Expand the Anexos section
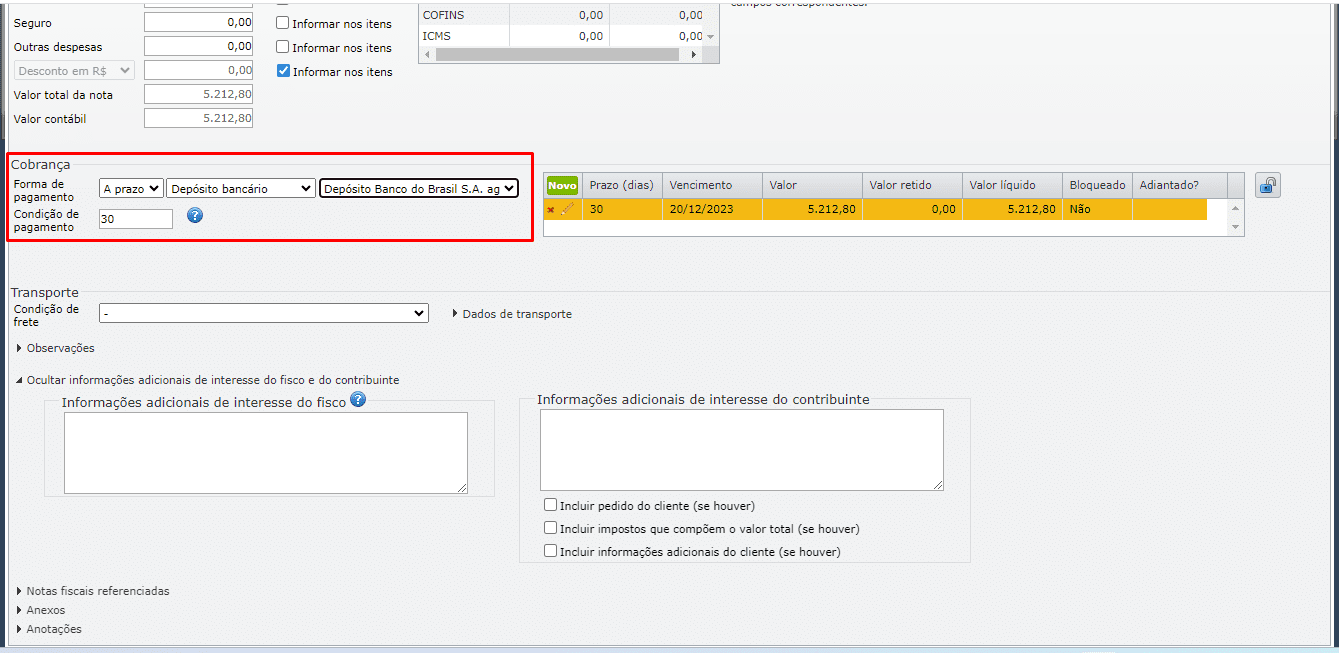This screenshot has width=1339, height=653. (41, 610)
